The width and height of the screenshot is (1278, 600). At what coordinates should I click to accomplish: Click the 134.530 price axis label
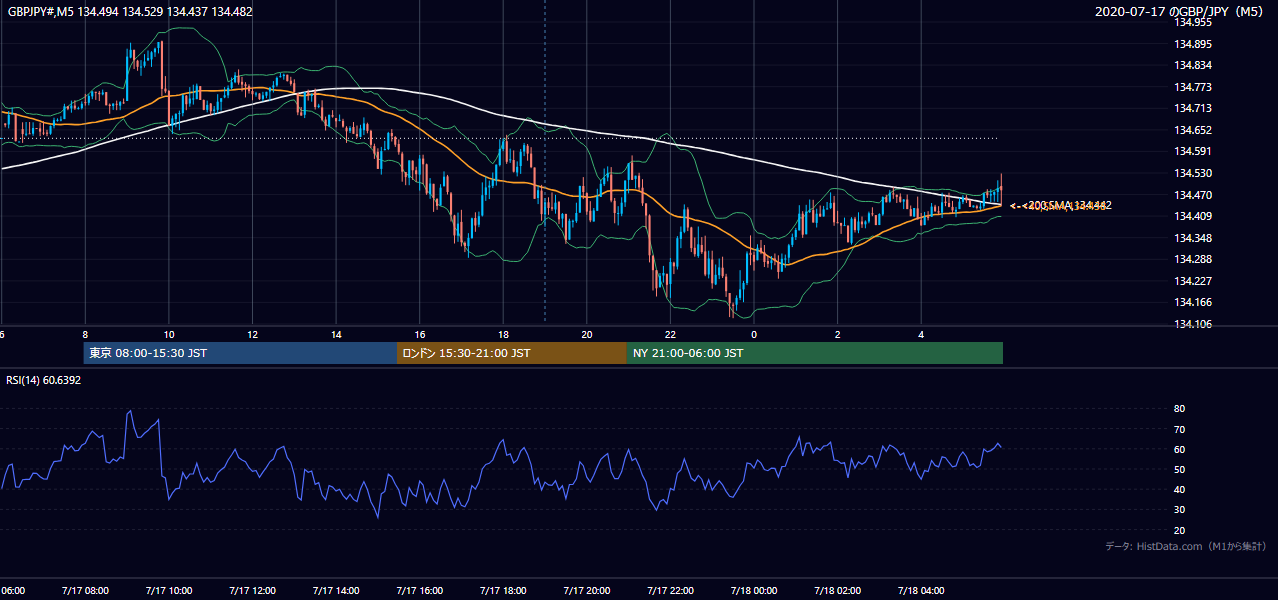tap(1193, 173)
